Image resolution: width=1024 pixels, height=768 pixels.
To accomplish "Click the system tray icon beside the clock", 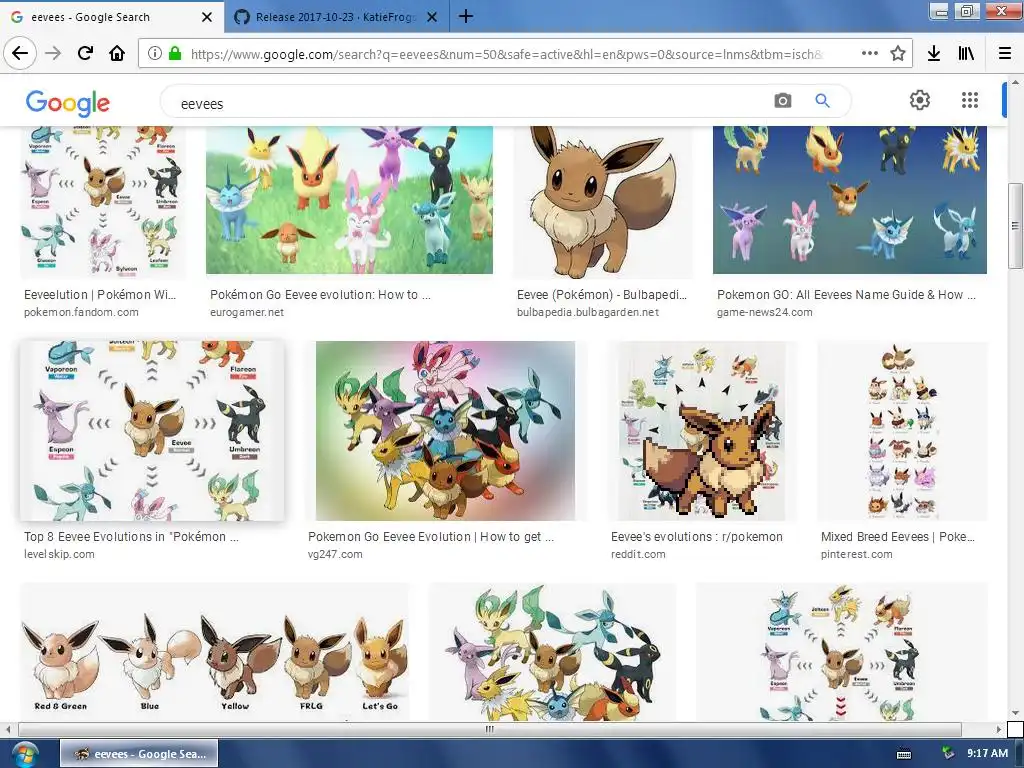I will pyautogui.click(x=948, y=754).
